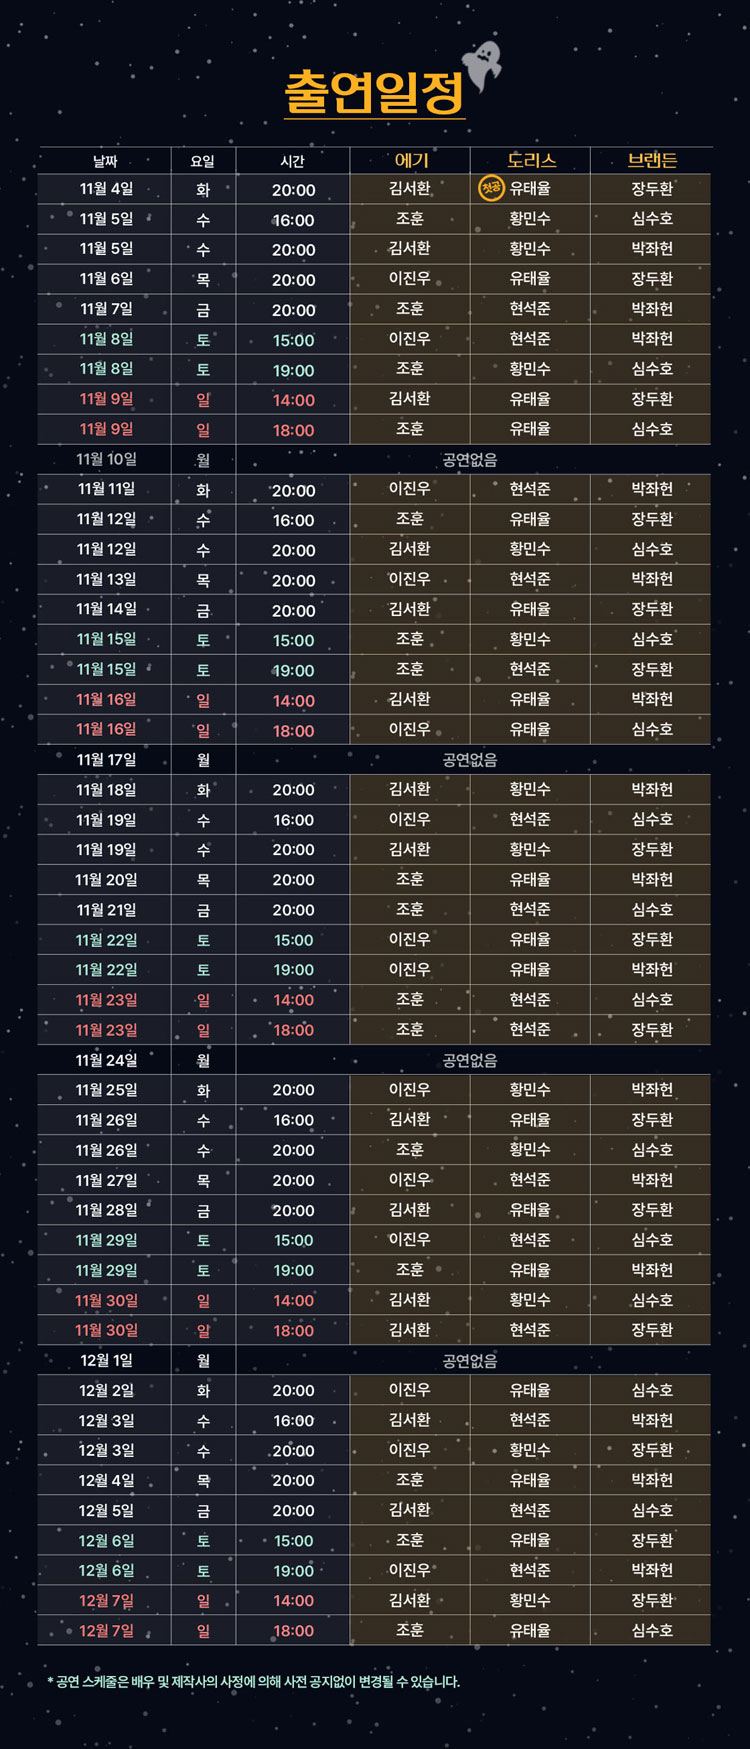Screen dimensions: 750x1749
Task: Click the 12월 2일 date cell
Action: point(106,1390)
